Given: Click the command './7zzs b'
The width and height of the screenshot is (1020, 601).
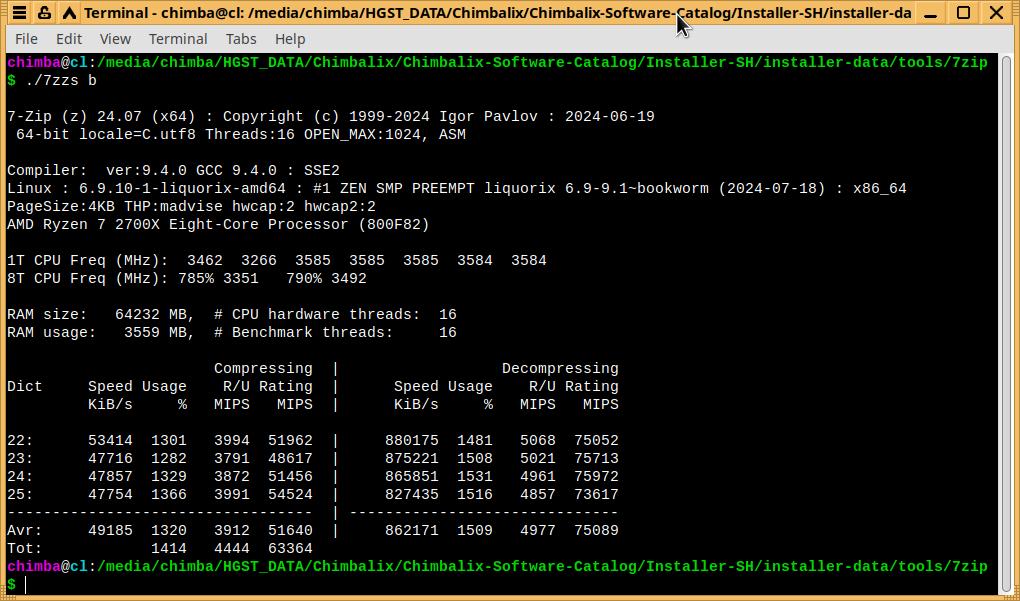Looking at the screenshot, I should (x=61, y=81).
